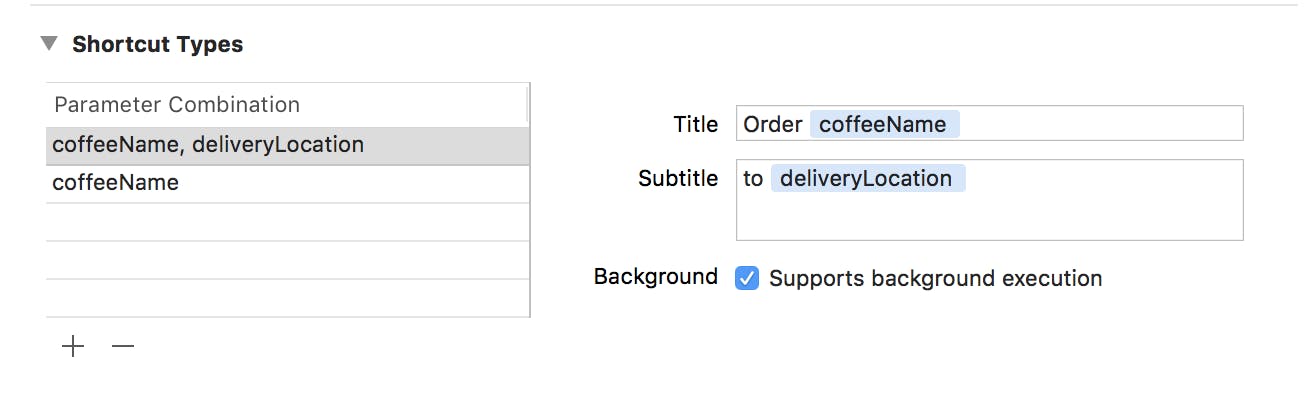The image size is (1308, 400).
Task: Select the coffeeName token in Title
Action: (x=883, y=124)
